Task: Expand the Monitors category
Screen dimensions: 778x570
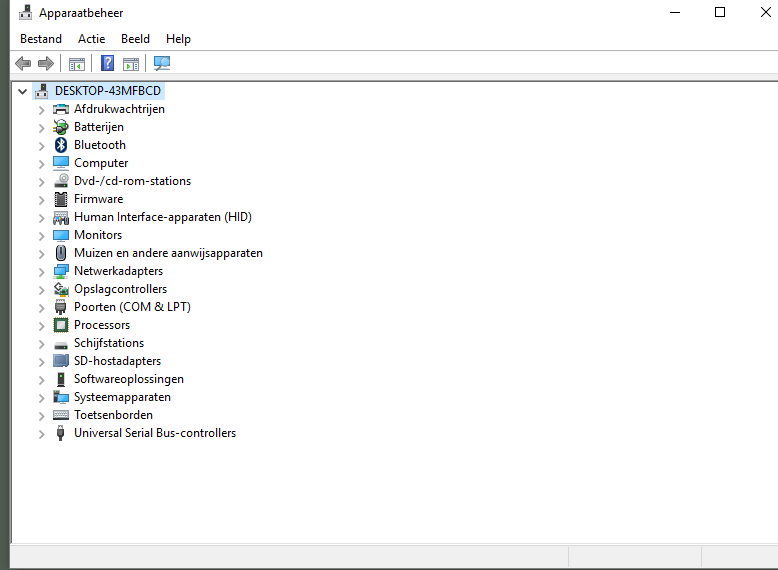Action: [x=42, y=236]
